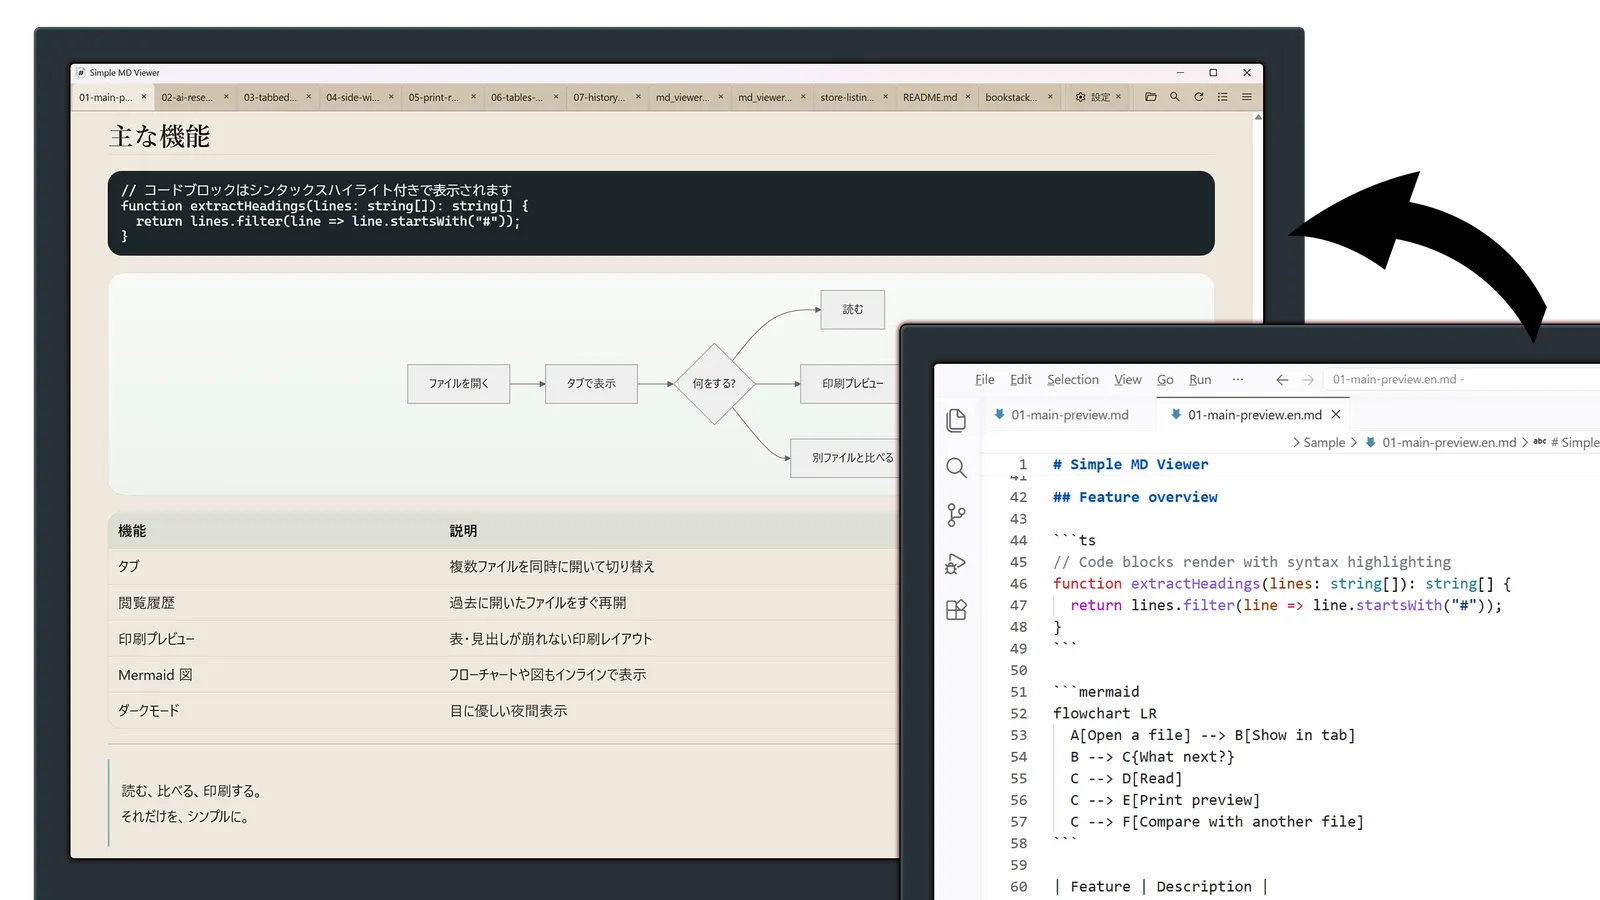The image size is (1600, 900).
Task: Click the 何をする? decision diamond node
Action: click(714, 384)
